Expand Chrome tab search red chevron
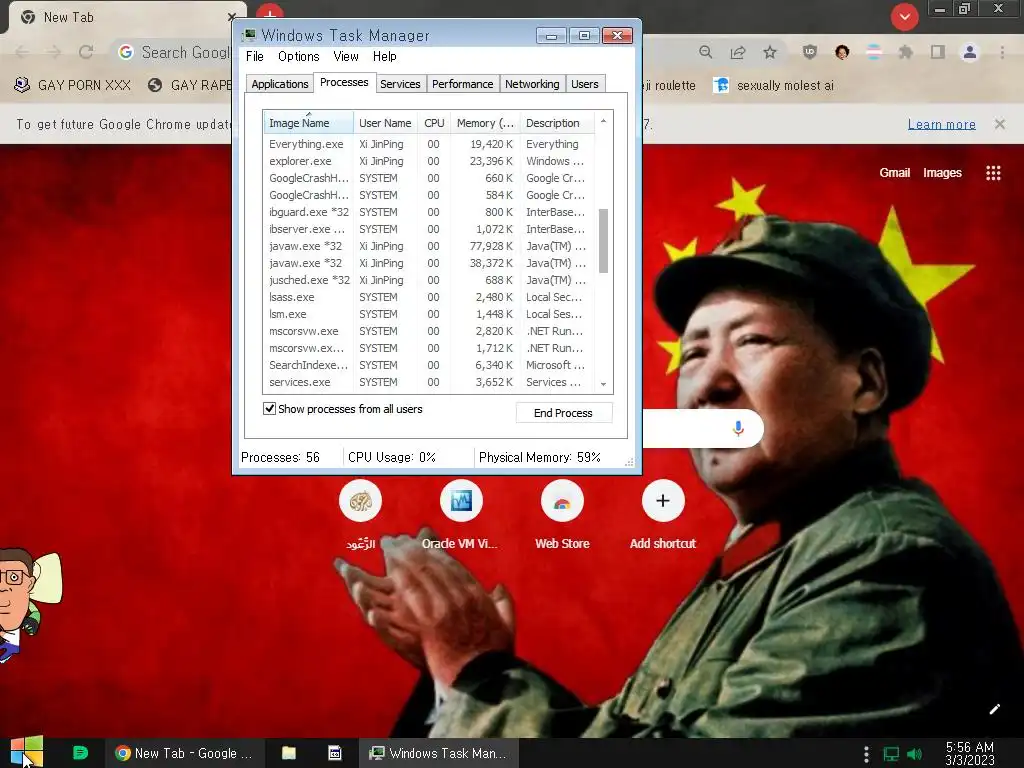The image size is (1024, 768). click(904, 17)
